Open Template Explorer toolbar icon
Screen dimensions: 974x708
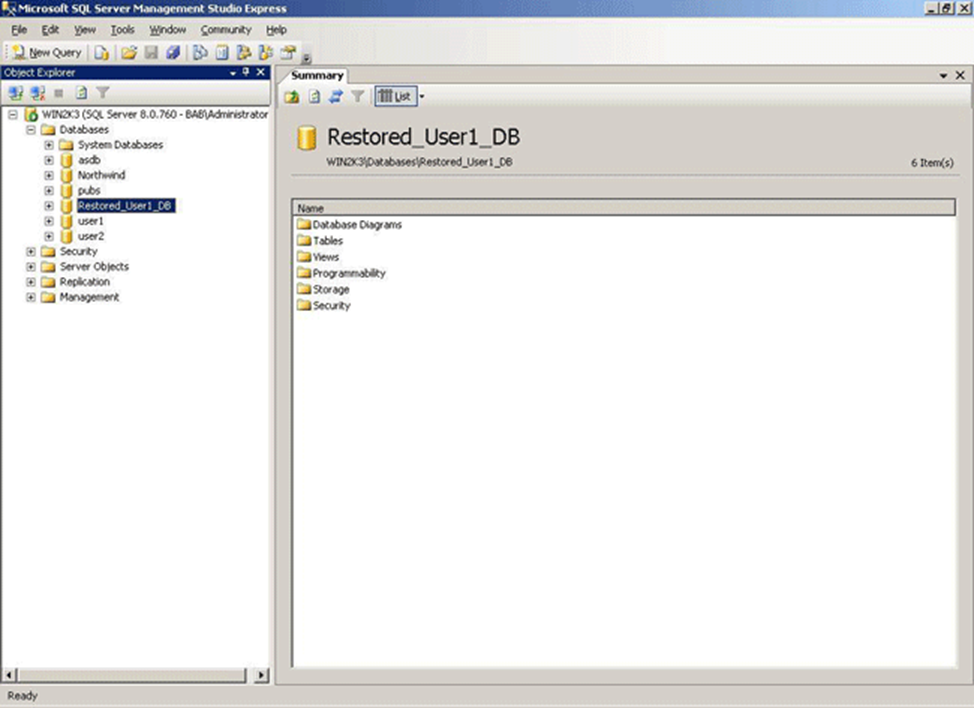[266, 53]
